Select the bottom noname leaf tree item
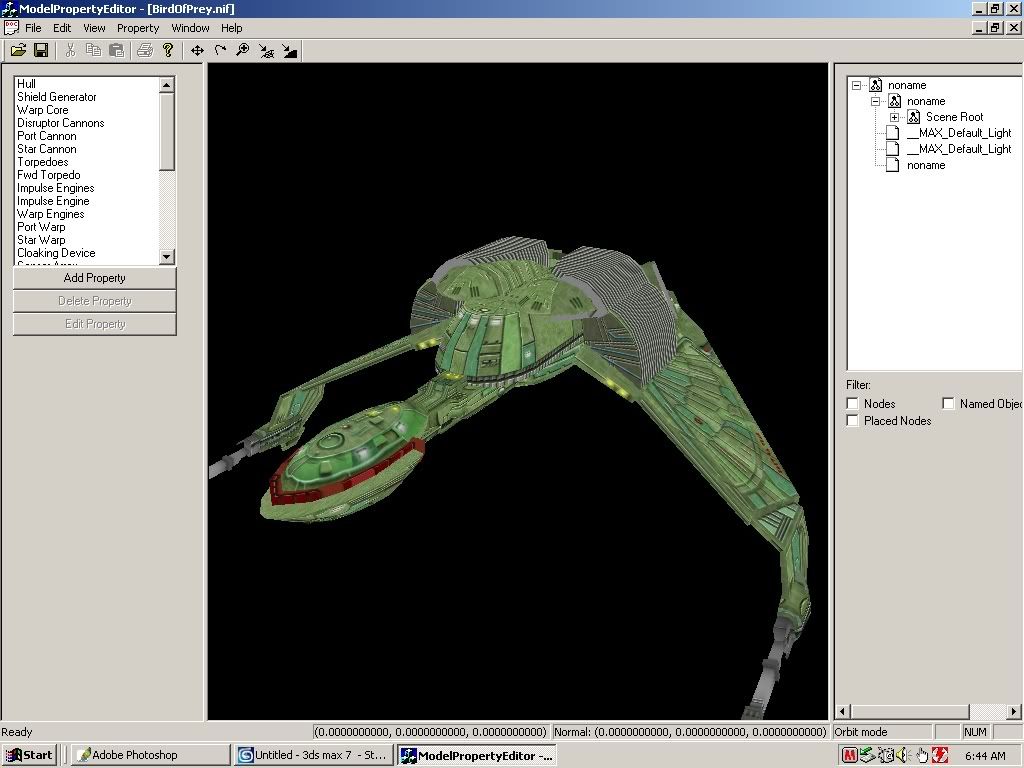 (926, 165)
